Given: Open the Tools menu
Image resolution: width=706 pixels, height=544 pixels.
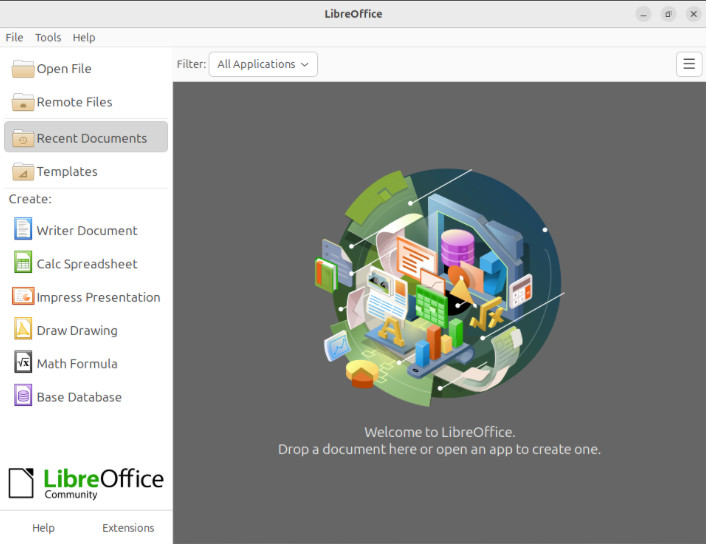Looking at the screenshot, I should click(x=48, y=37).
